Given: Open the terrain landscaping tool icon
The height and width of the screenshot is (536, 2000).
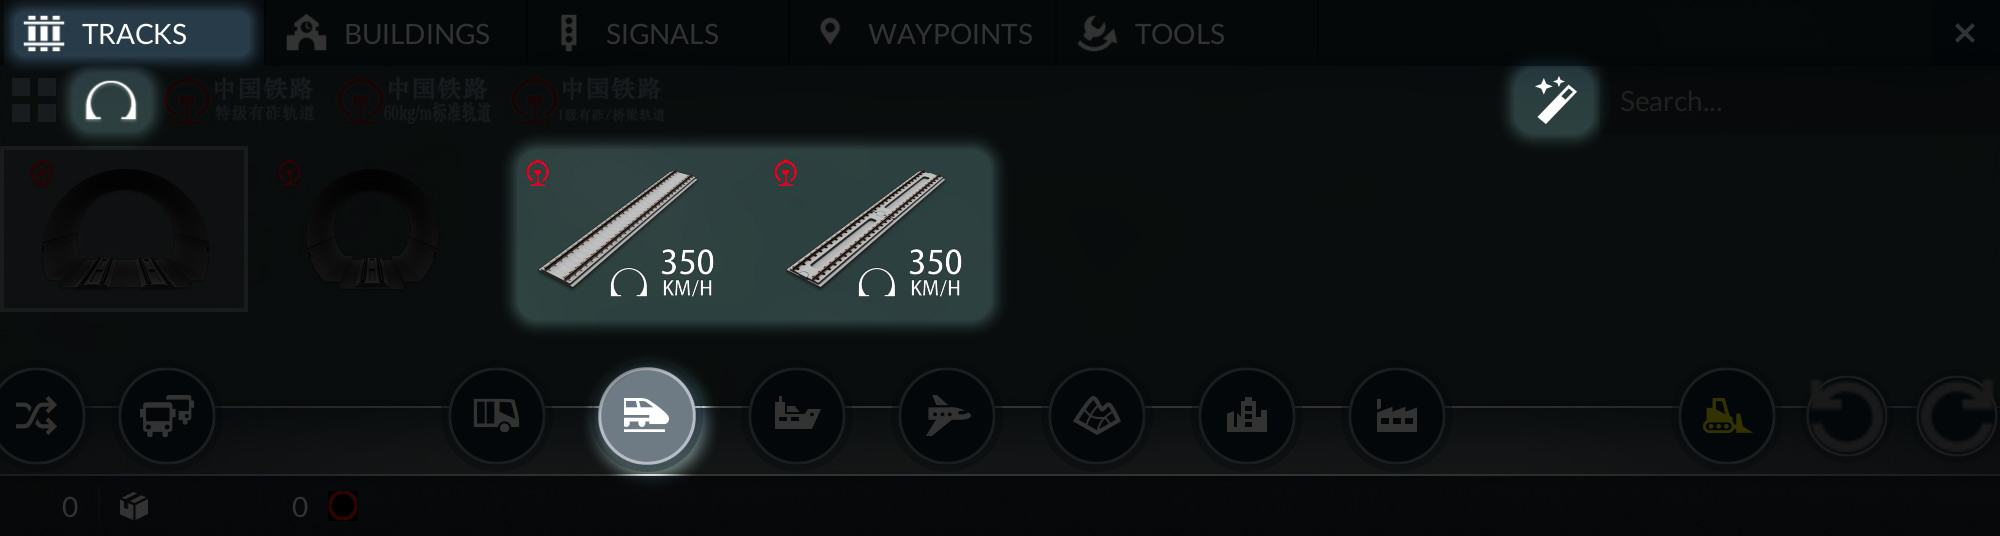Looking at the screenshot, I should coord(1097,416).
